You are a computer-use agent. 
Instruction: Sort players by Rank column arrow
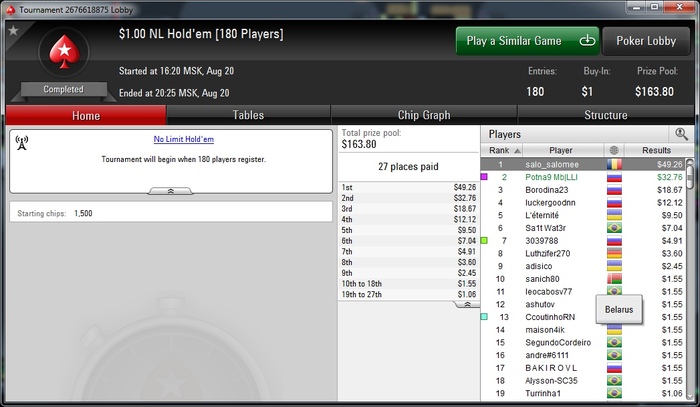517,151
